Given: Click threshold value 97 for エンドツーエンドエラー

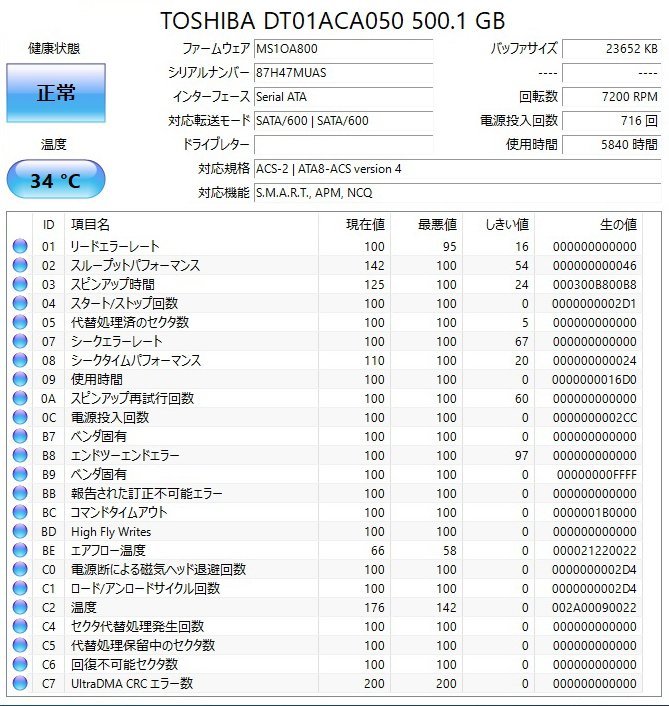Looking at the screenshot, I should (521, 456).
